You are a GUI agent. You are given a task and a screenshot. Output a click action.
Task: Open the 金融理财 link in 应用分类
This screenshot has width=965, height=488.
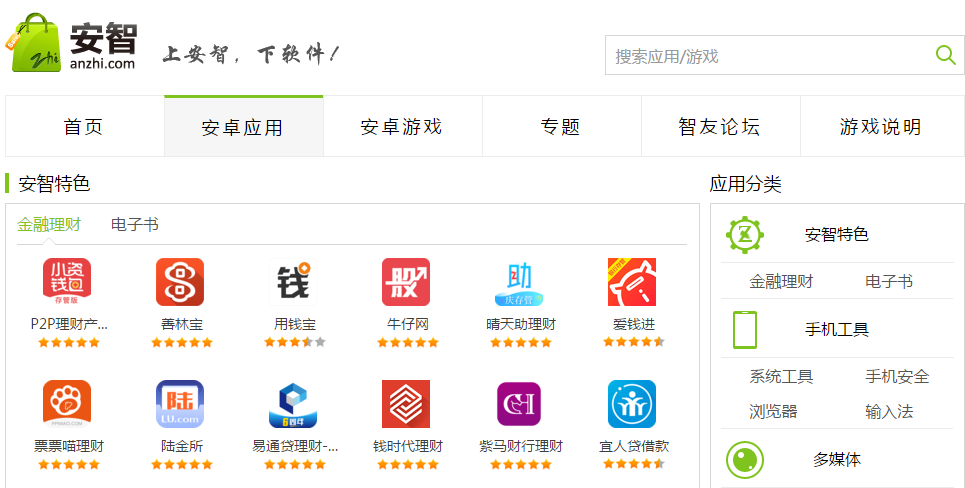pos(781,281)
